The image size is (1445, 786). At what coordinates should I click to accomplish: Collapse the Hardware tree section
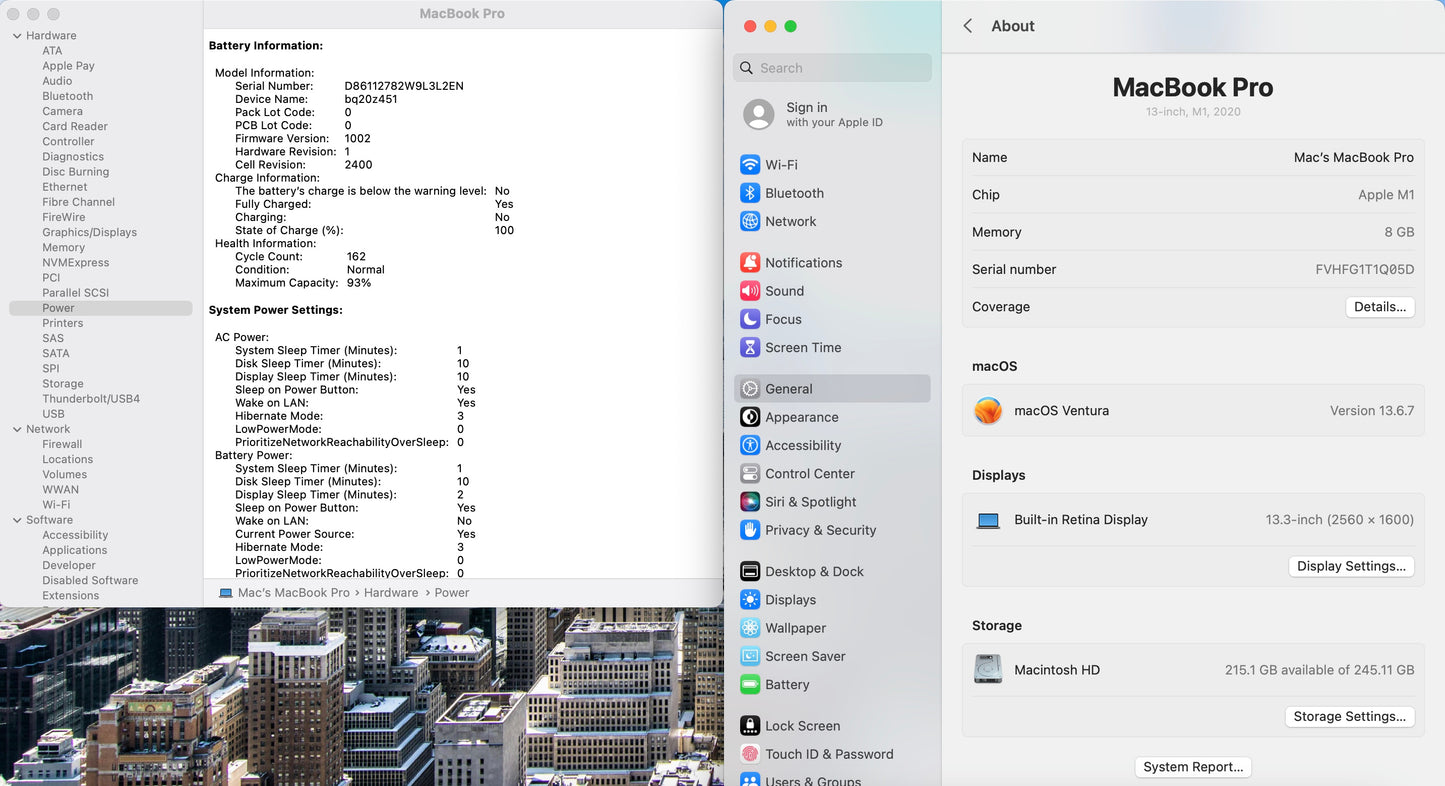click(x=17, y=36)
